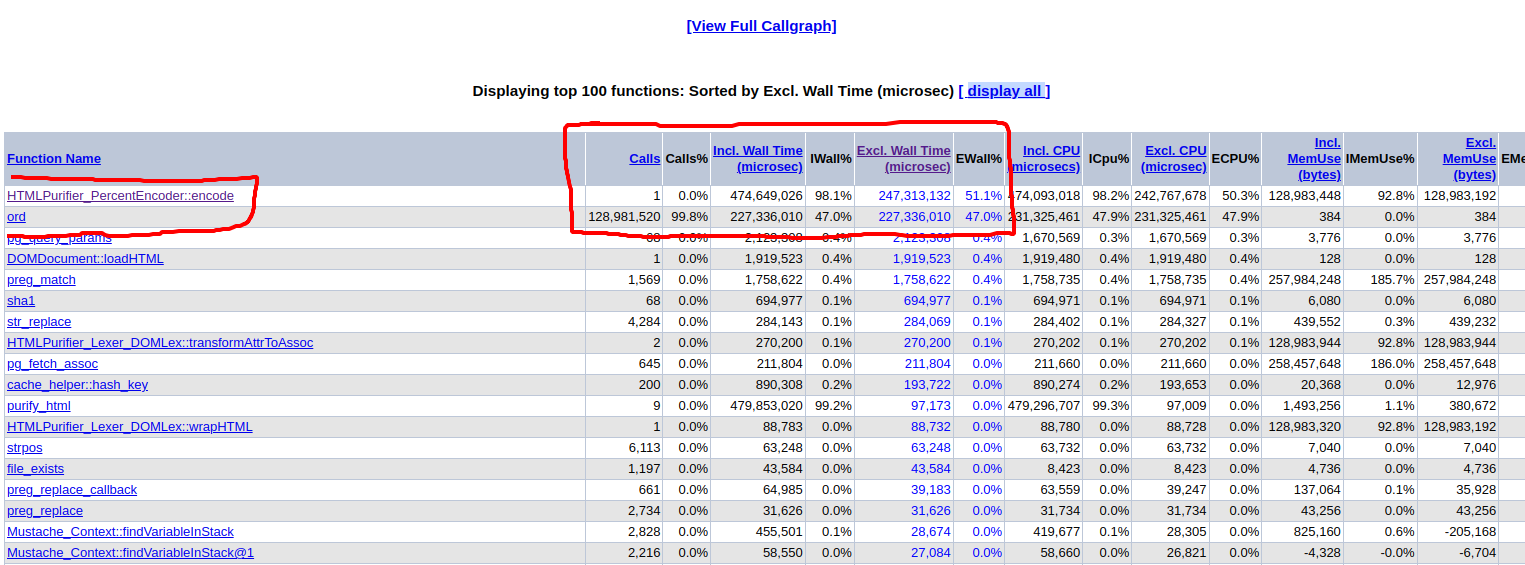The image size is (1525, 565).
Task: Select the 99.8% Calls percent for ord
Action: [689, 217]
